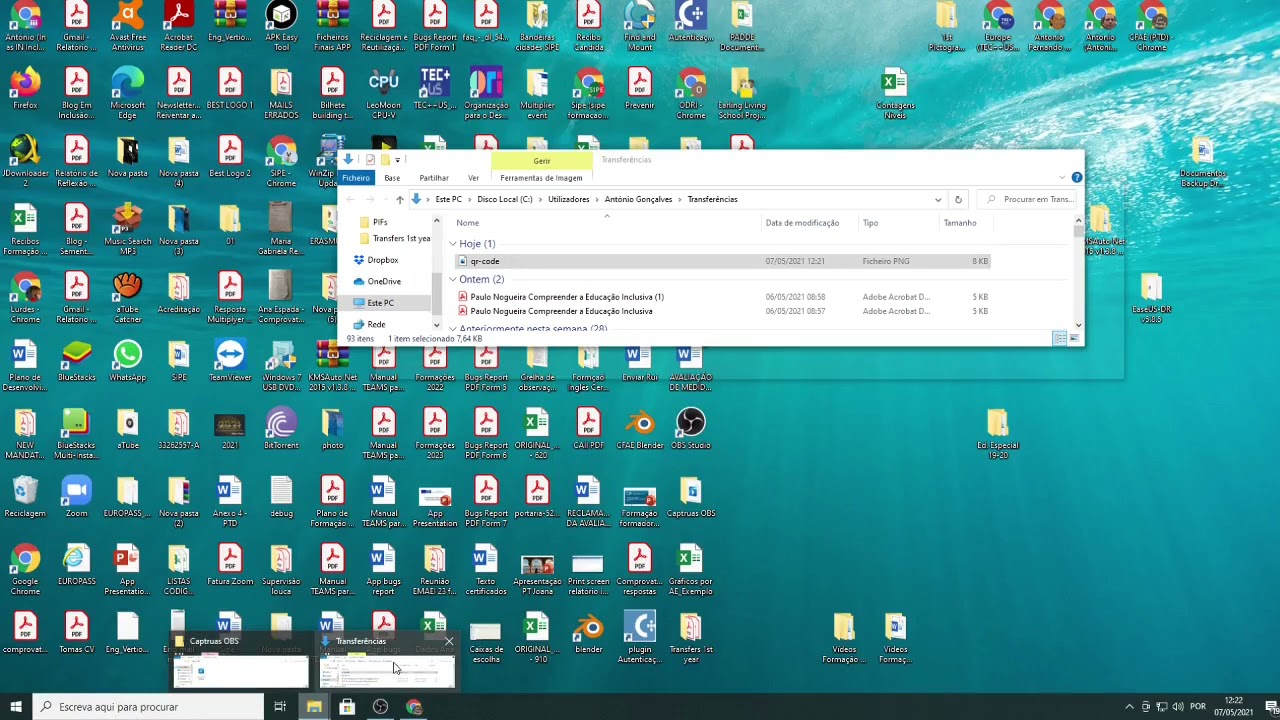This screenshot has width=1280, height=720.
Task: Open Task View on the taskbar
Action: click(x=280, y=707)
